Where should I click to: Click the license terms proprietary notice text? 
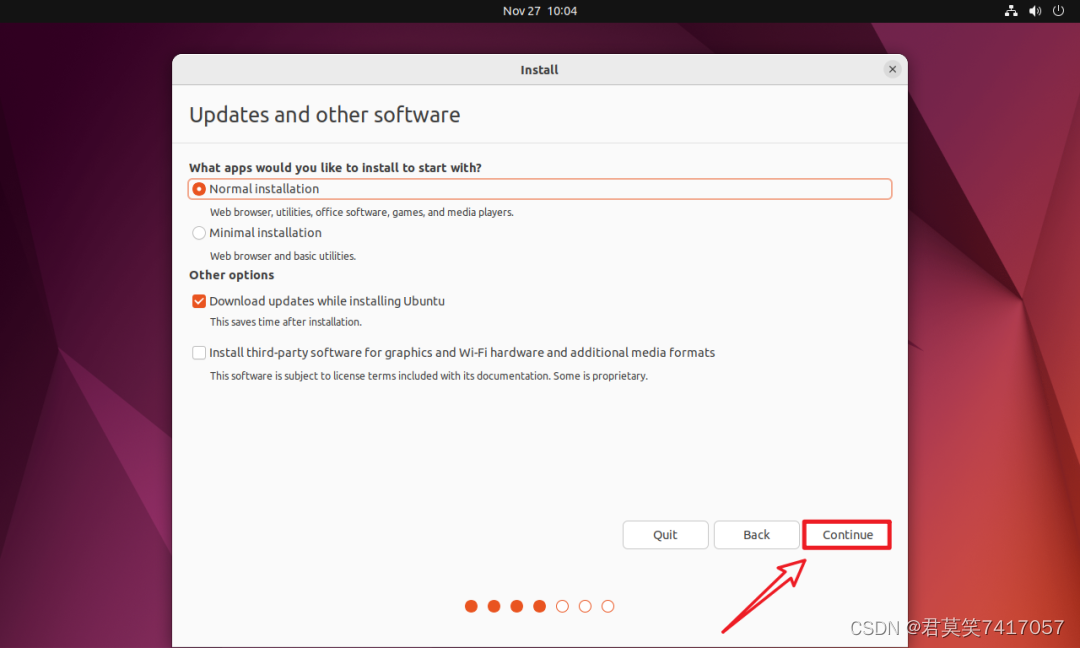pyautogui.click(x=428, y=376)
